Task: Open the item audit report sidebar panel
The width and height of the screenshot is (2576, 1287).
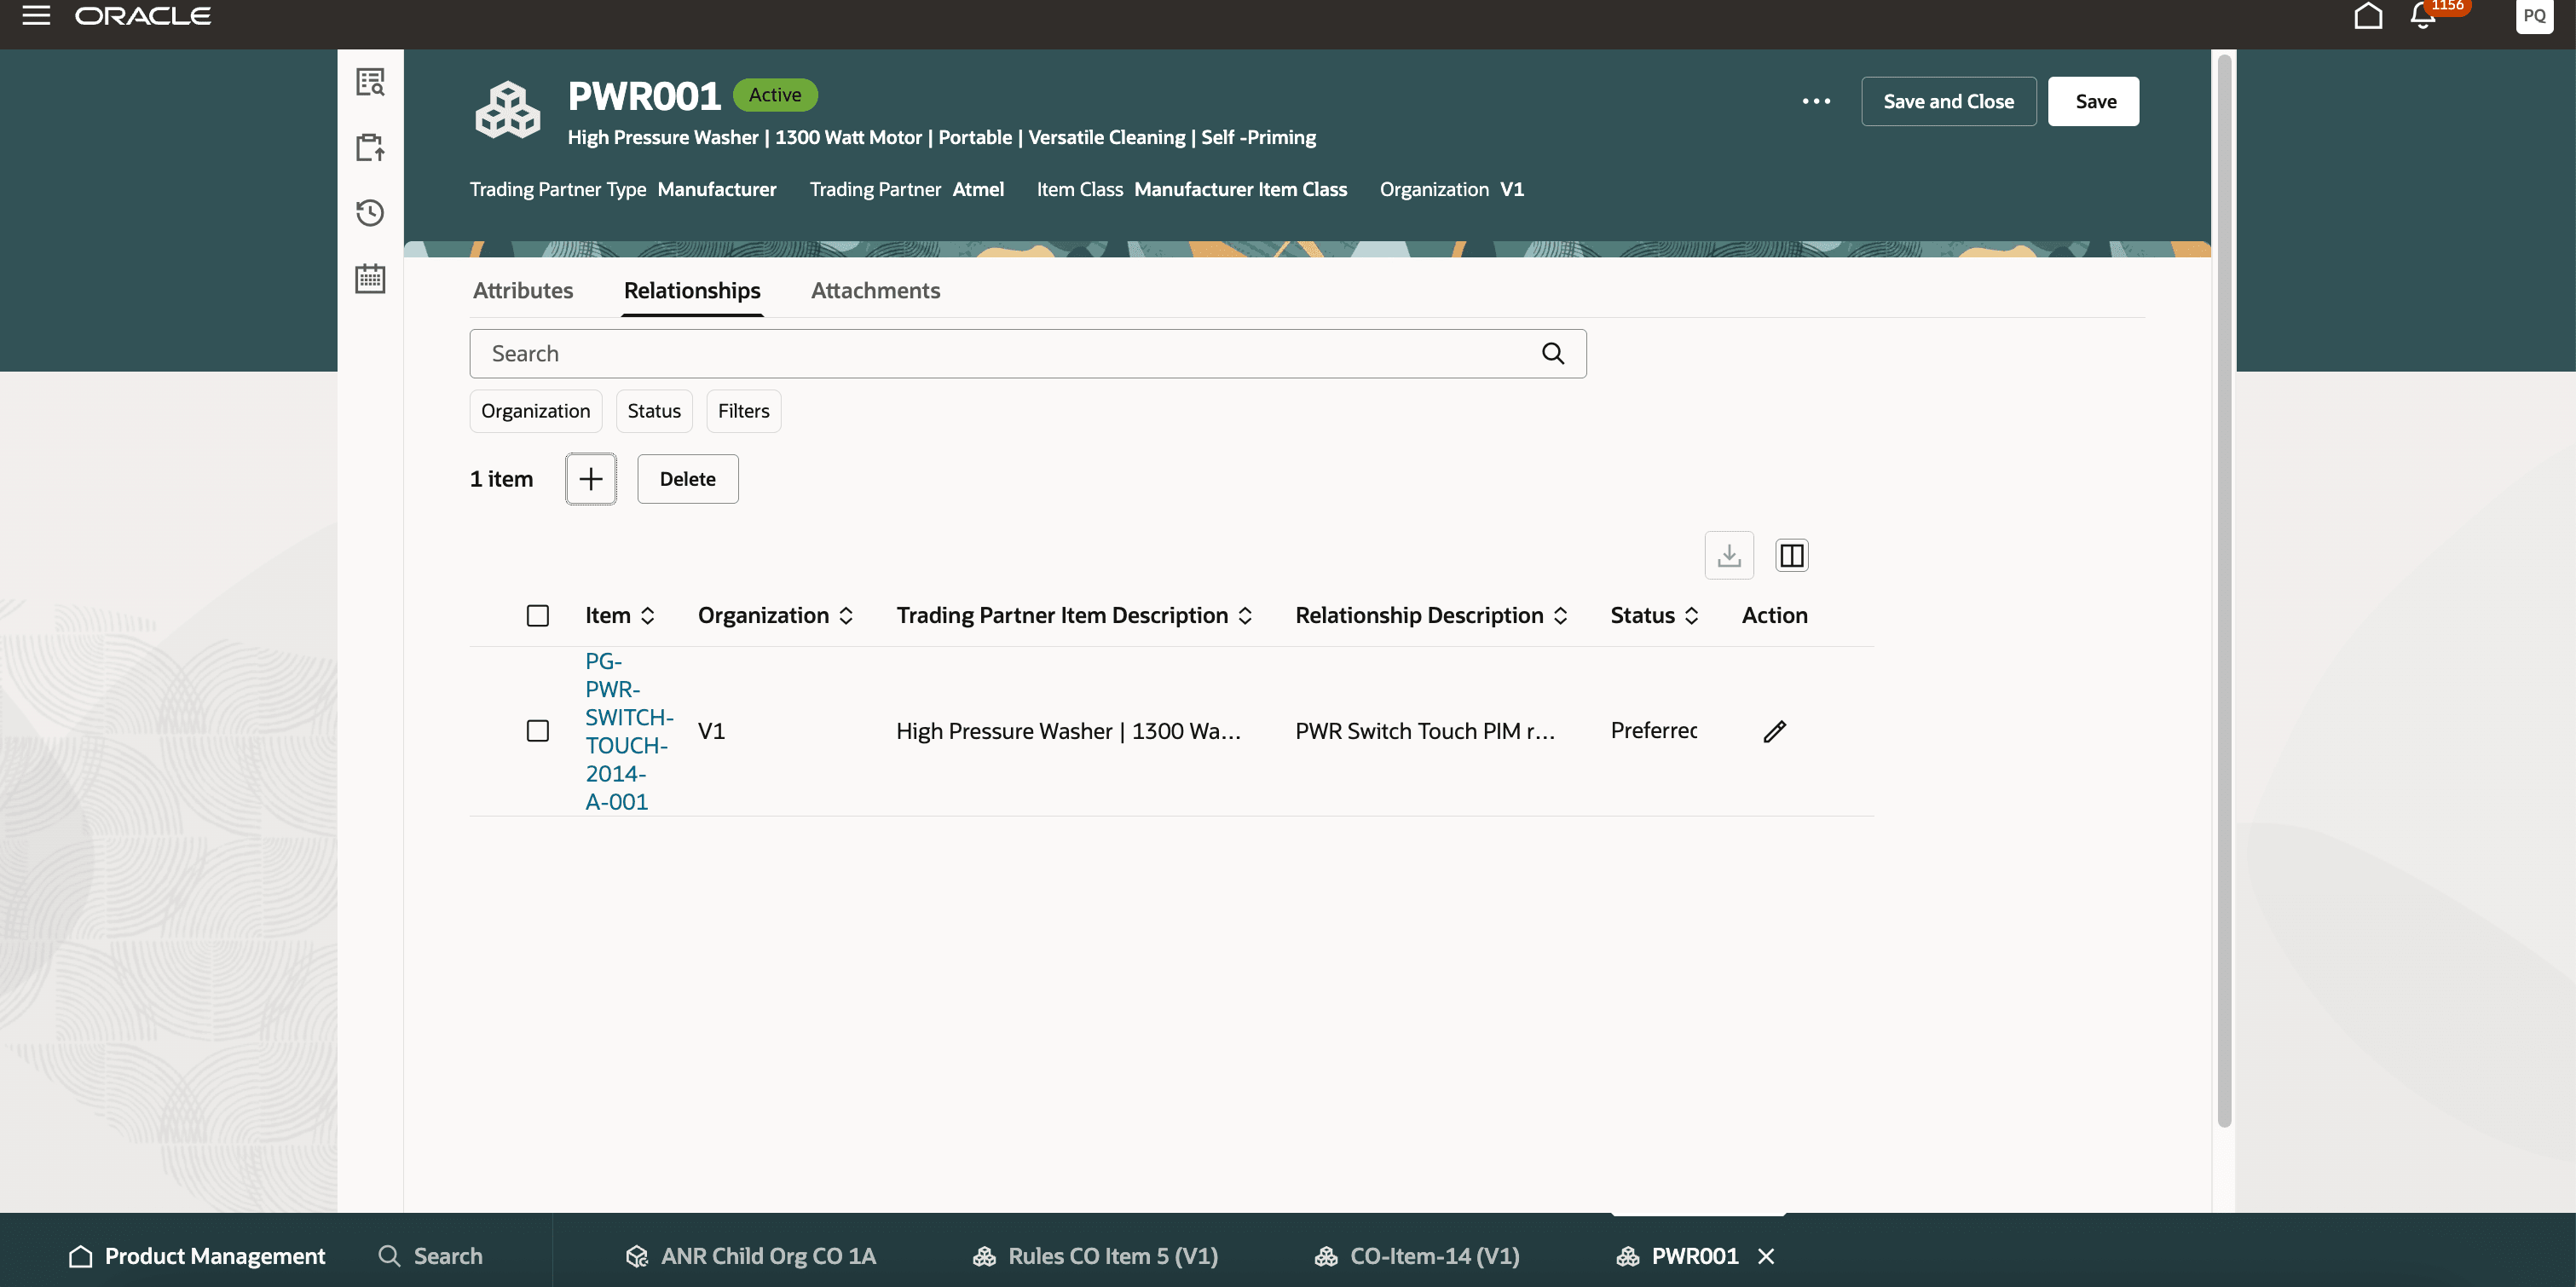Action: pos(370,83)
